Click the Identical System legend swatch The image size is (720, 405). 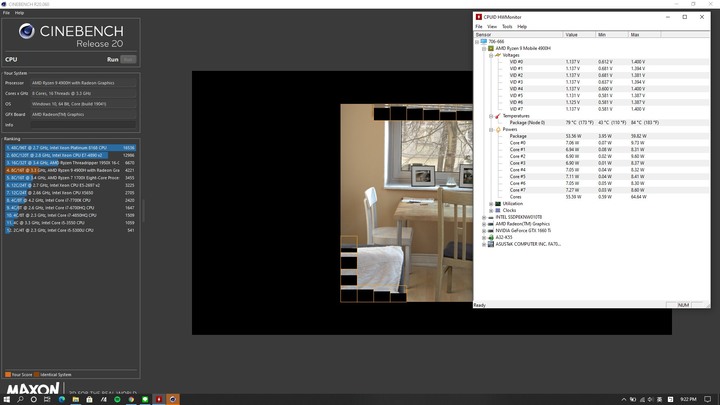[36, 375]
